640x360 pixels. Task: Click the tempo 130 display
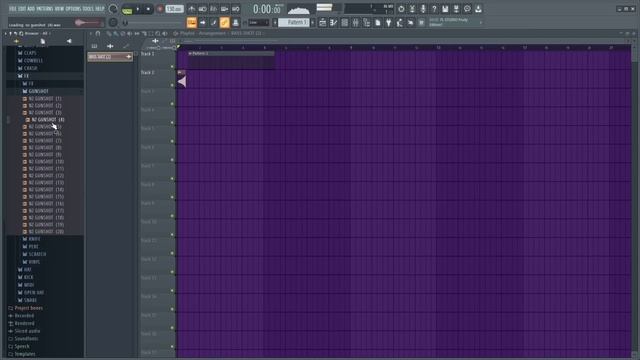(174, 9)
